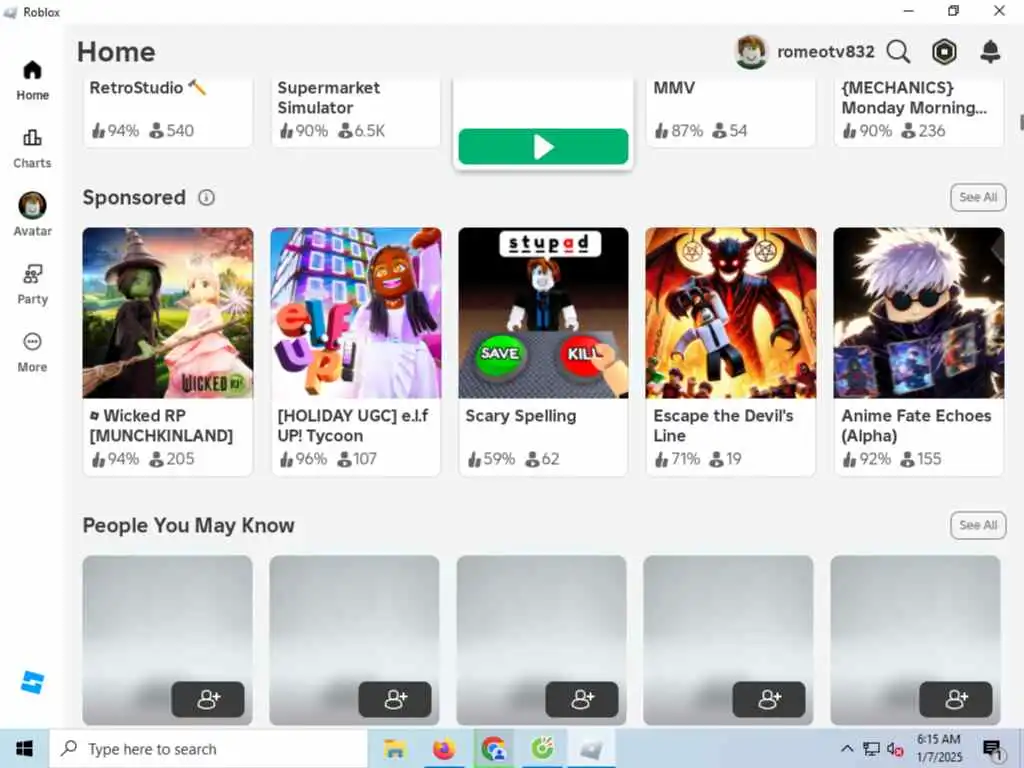This screenshot has width=1024, height=768.
Task: Click the vertical scrollbar thumb
Action: coord(1021,122)
